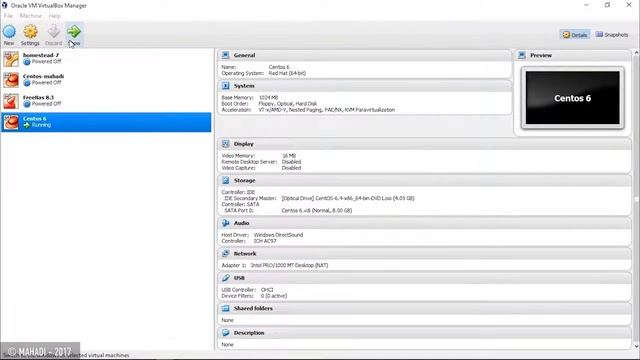Screen dimensions: 640x360
Task: Open the Help menu
Action: [x=54, y=16]
